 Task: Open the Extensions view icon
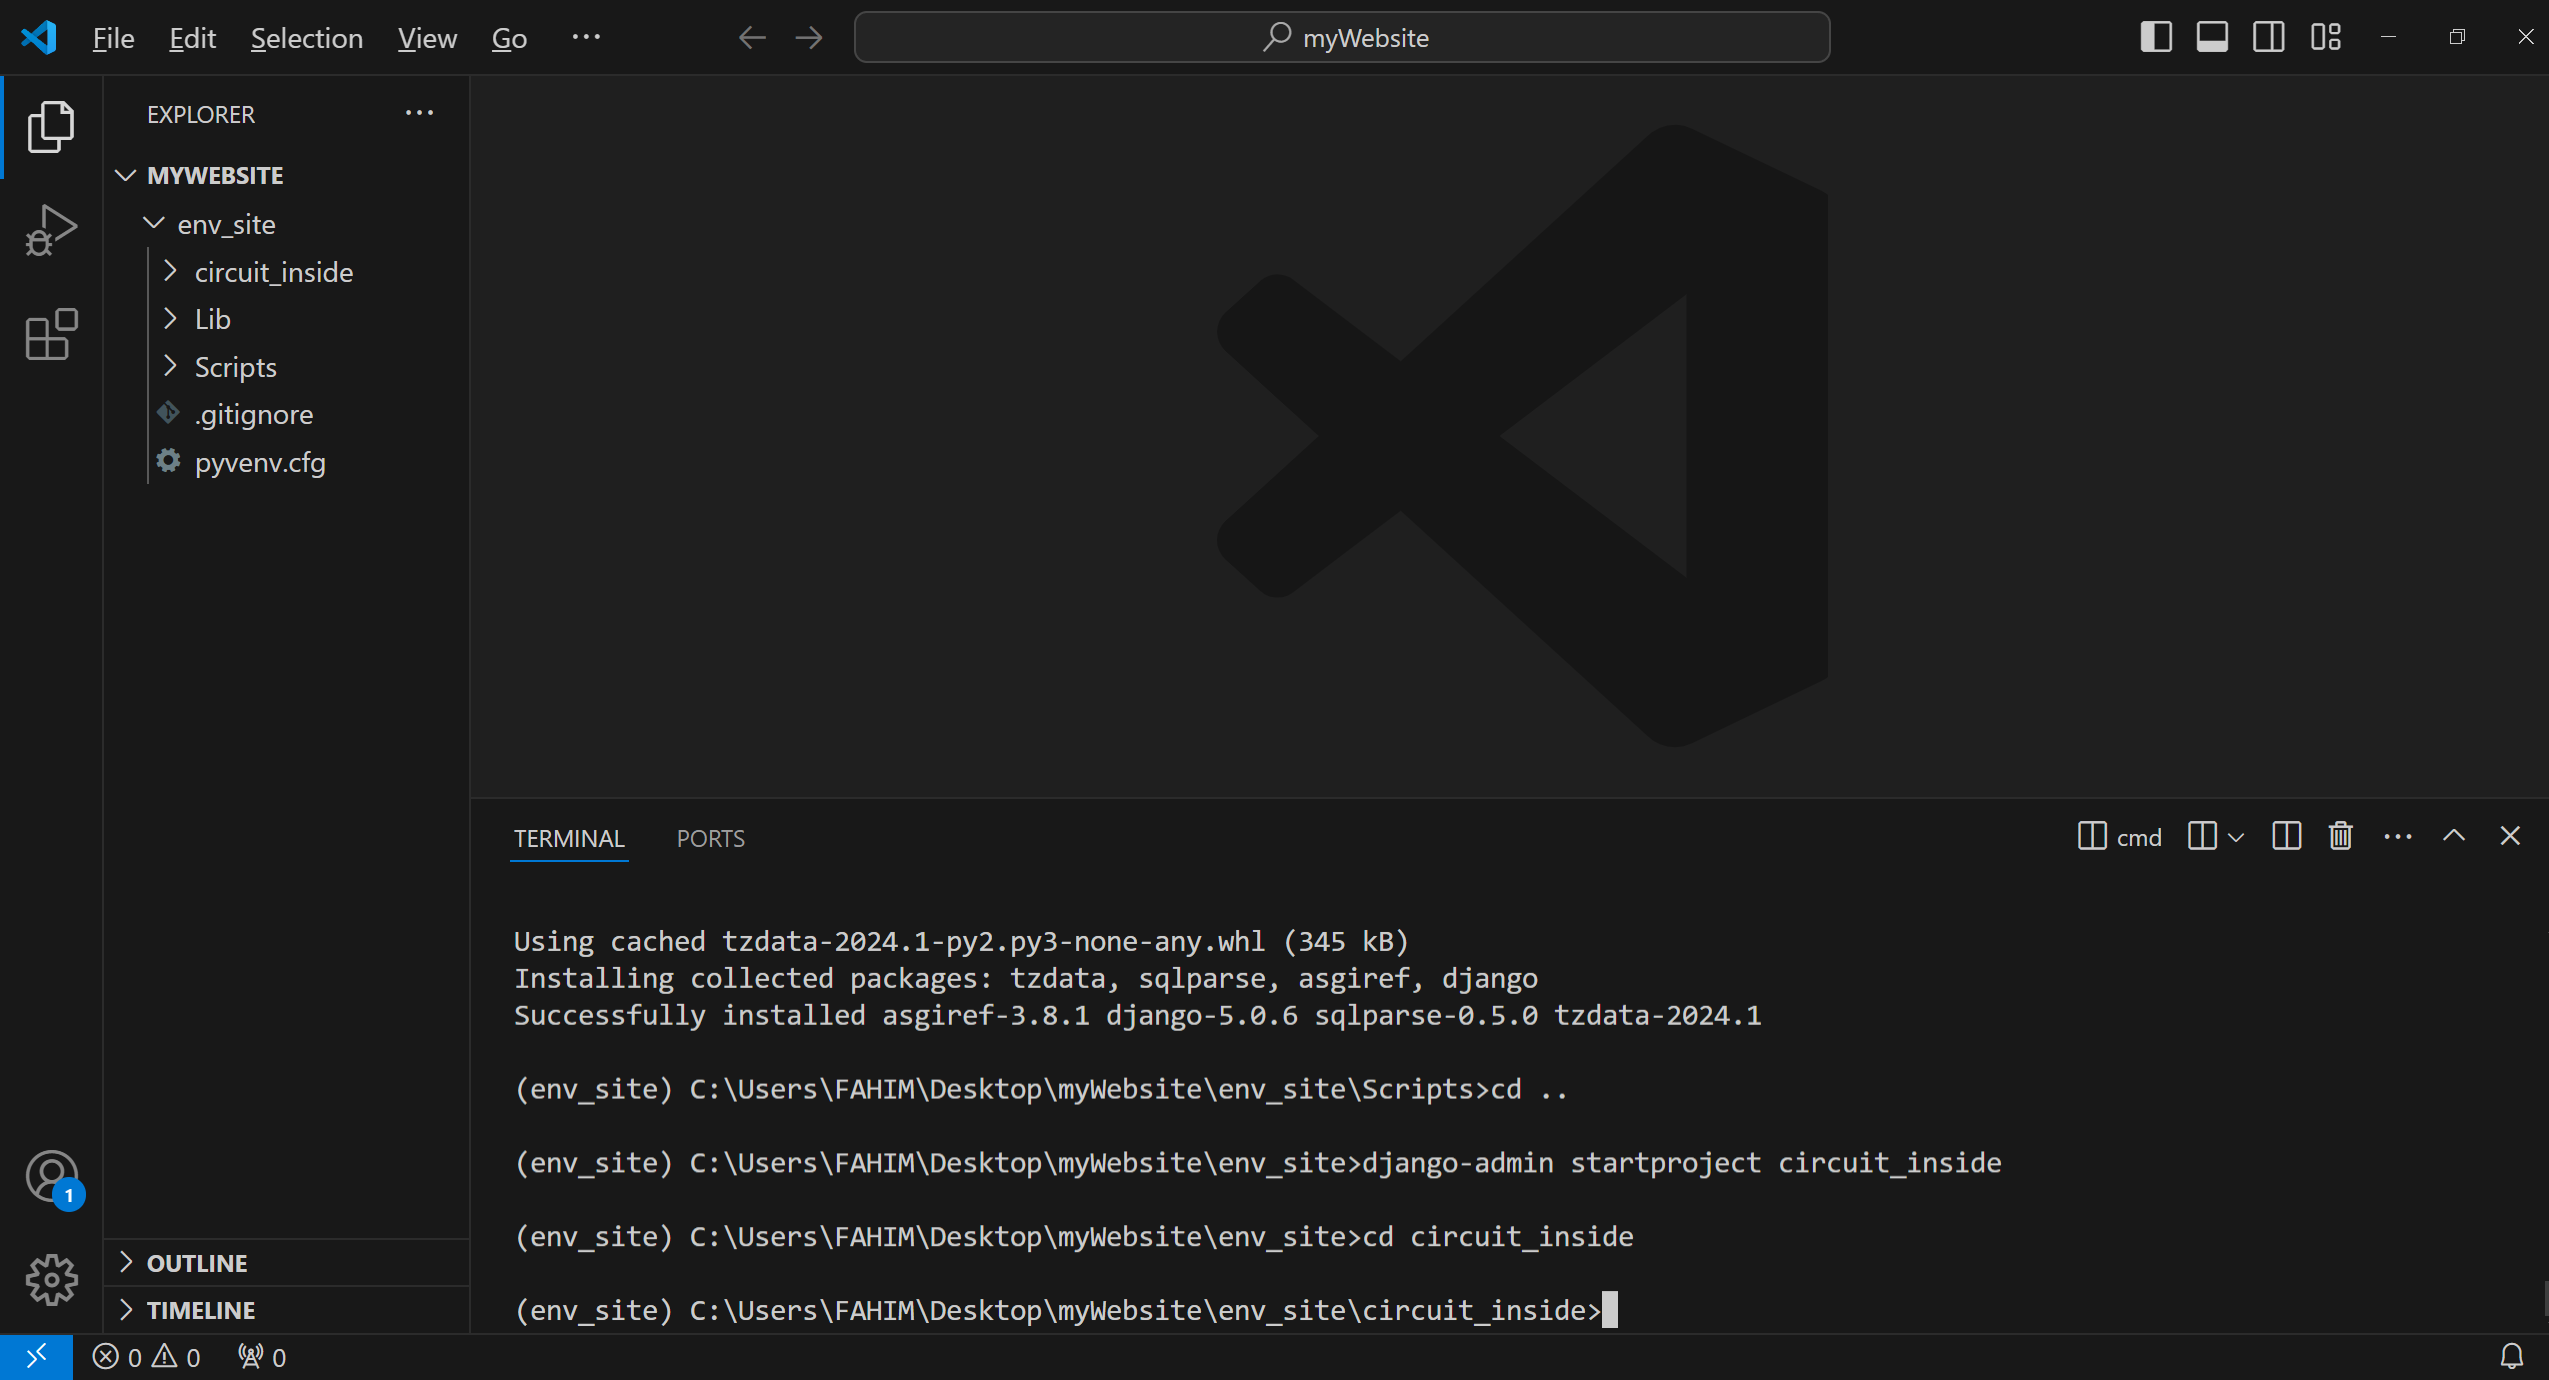(x=51, y=334)
